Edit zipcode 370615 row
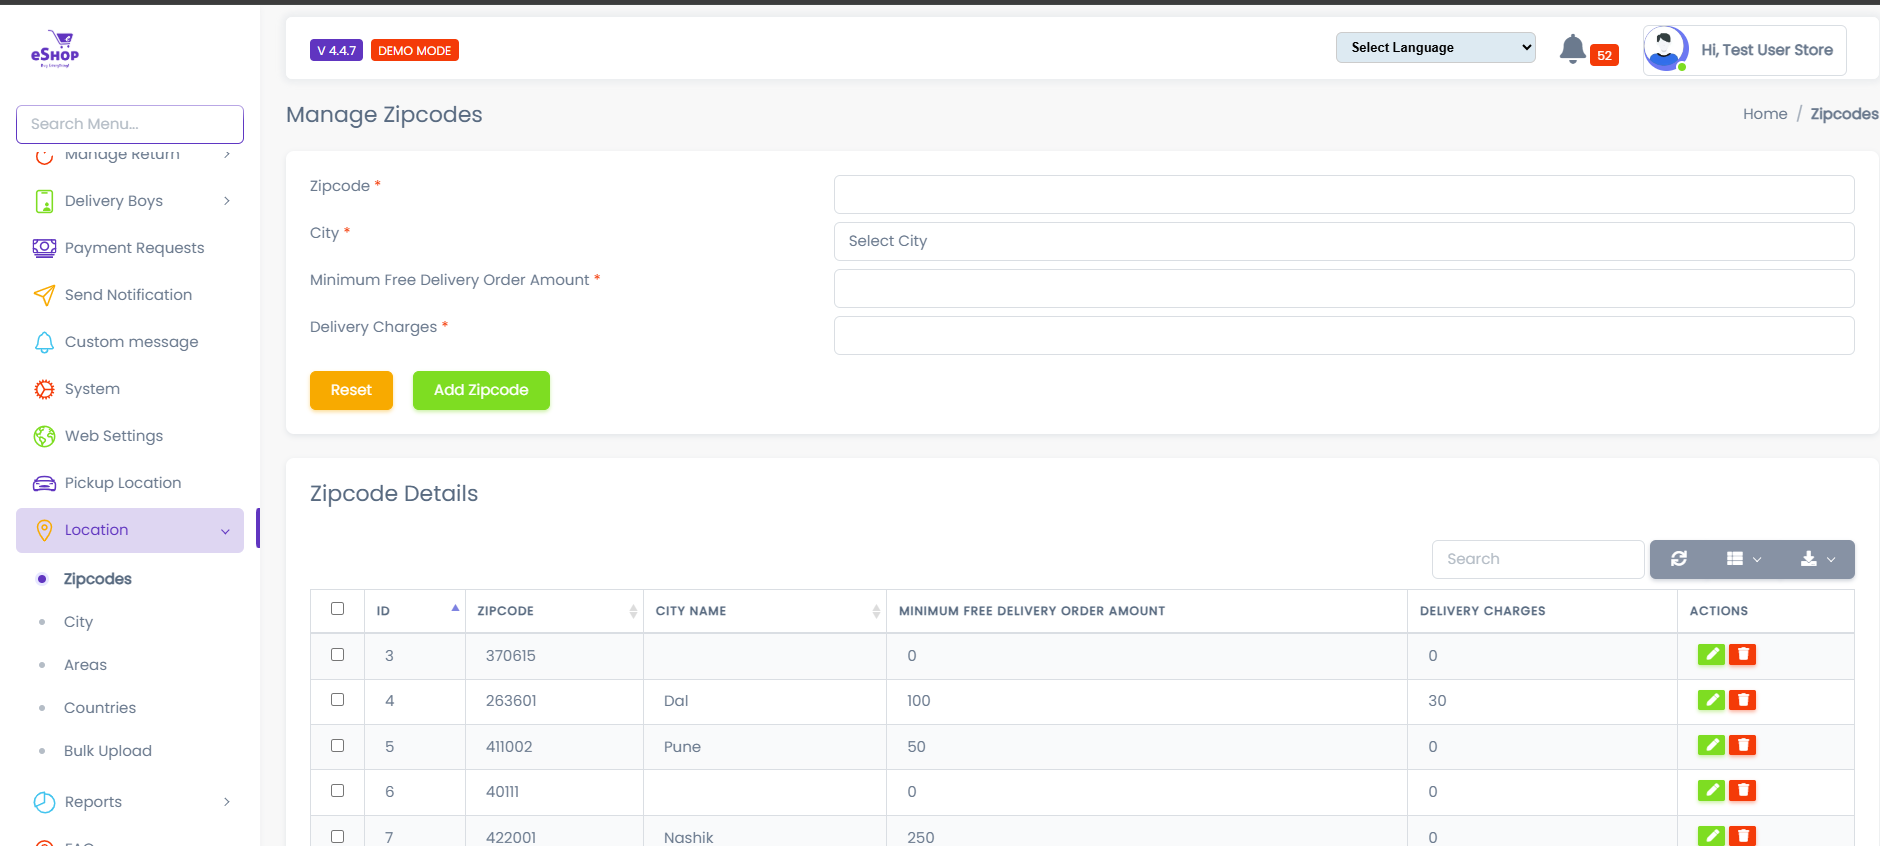 point(1711,655)
